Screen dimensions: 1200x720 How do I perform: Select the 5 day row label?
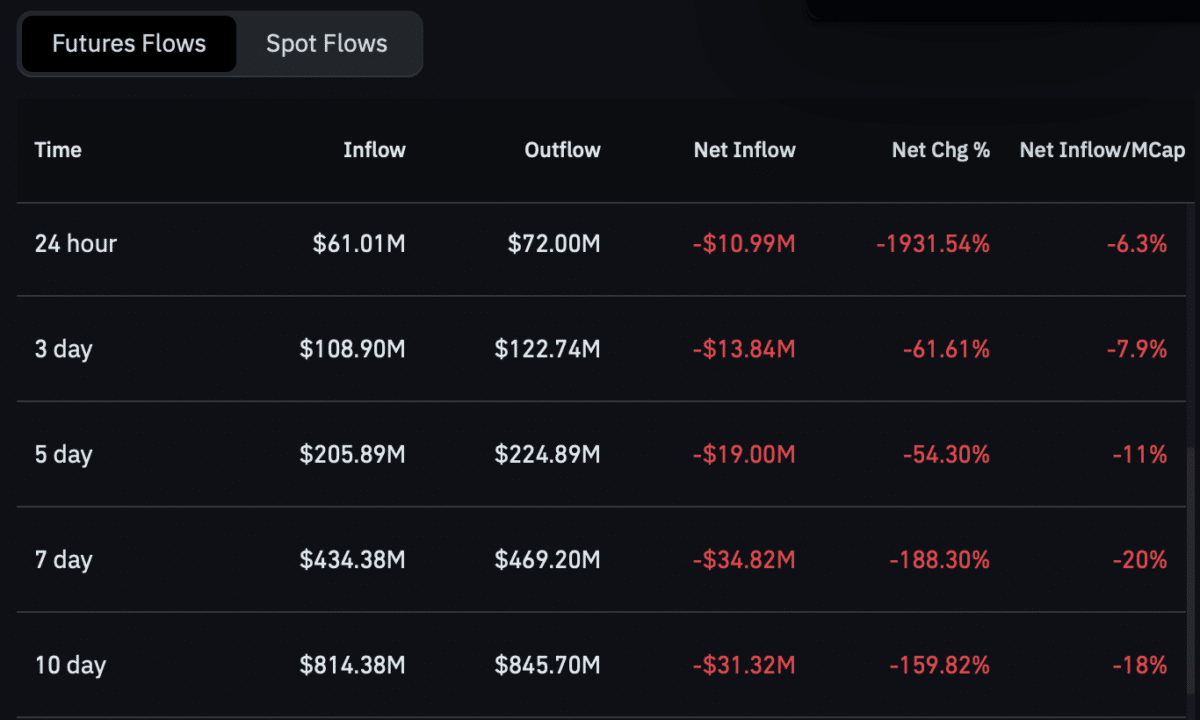pos(63,454)
